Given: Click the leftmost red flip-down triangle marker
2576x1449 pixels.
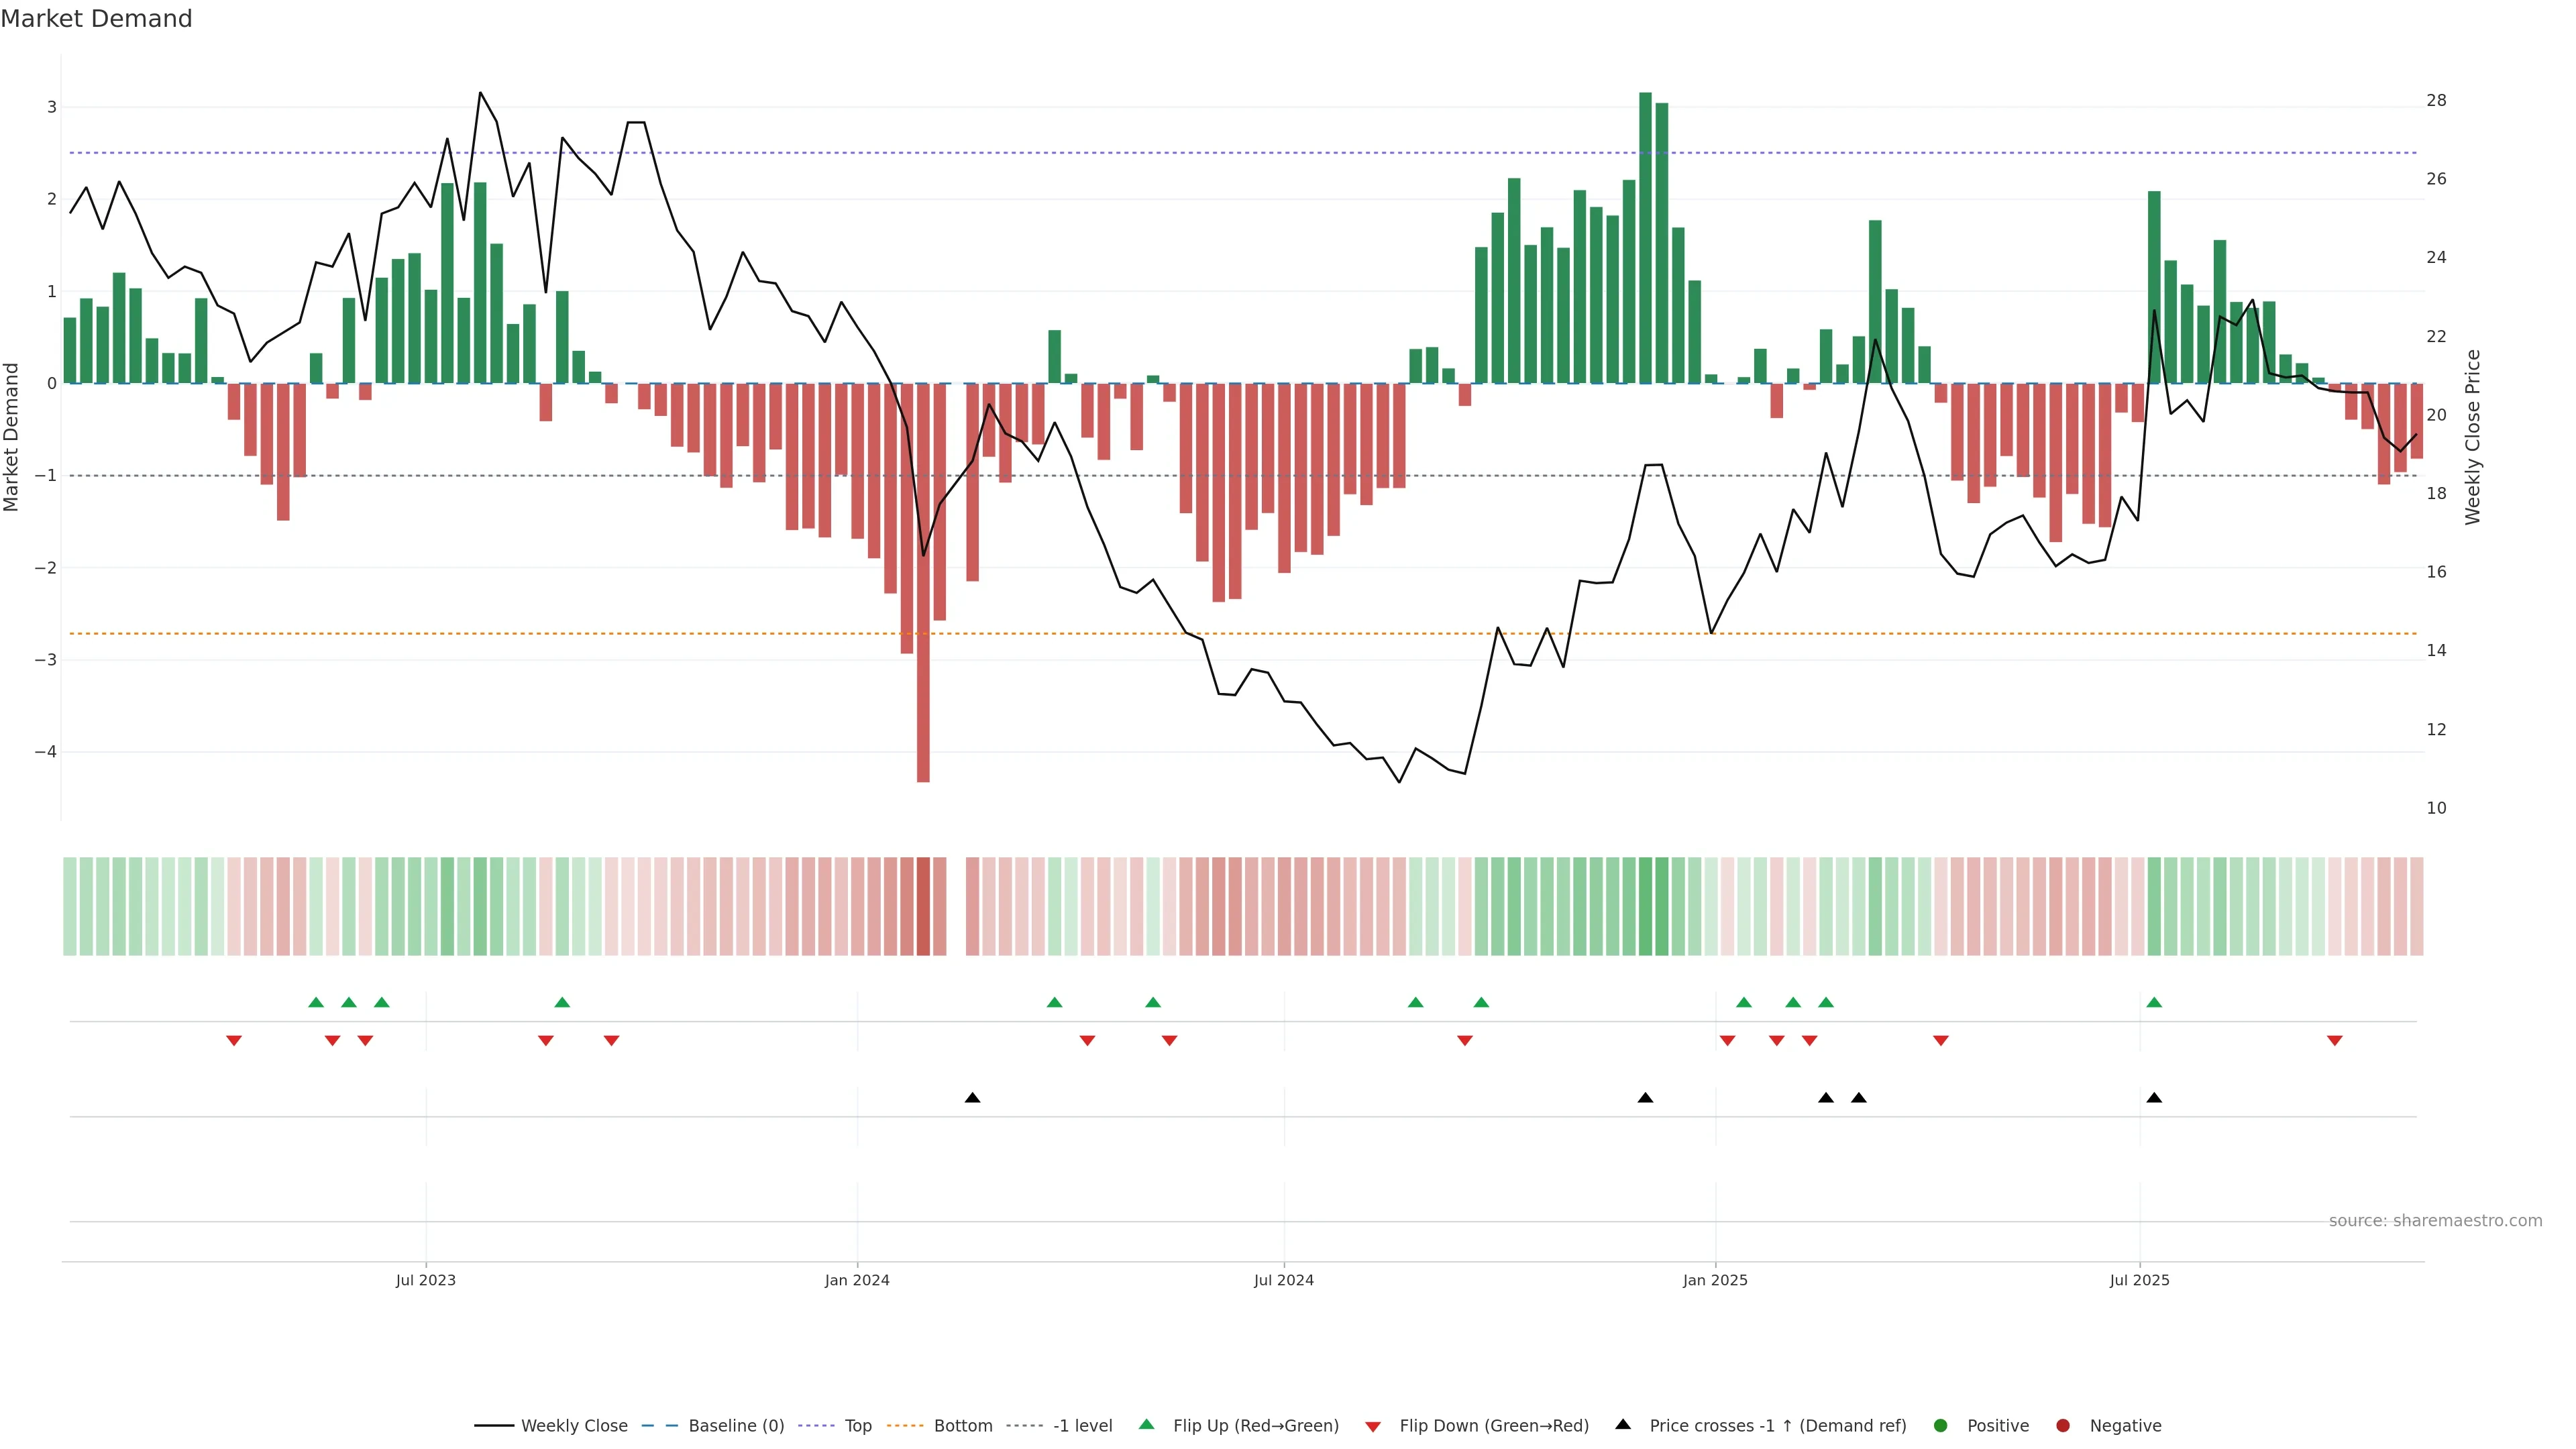Looking at the screenshot, I should 234,1041.
